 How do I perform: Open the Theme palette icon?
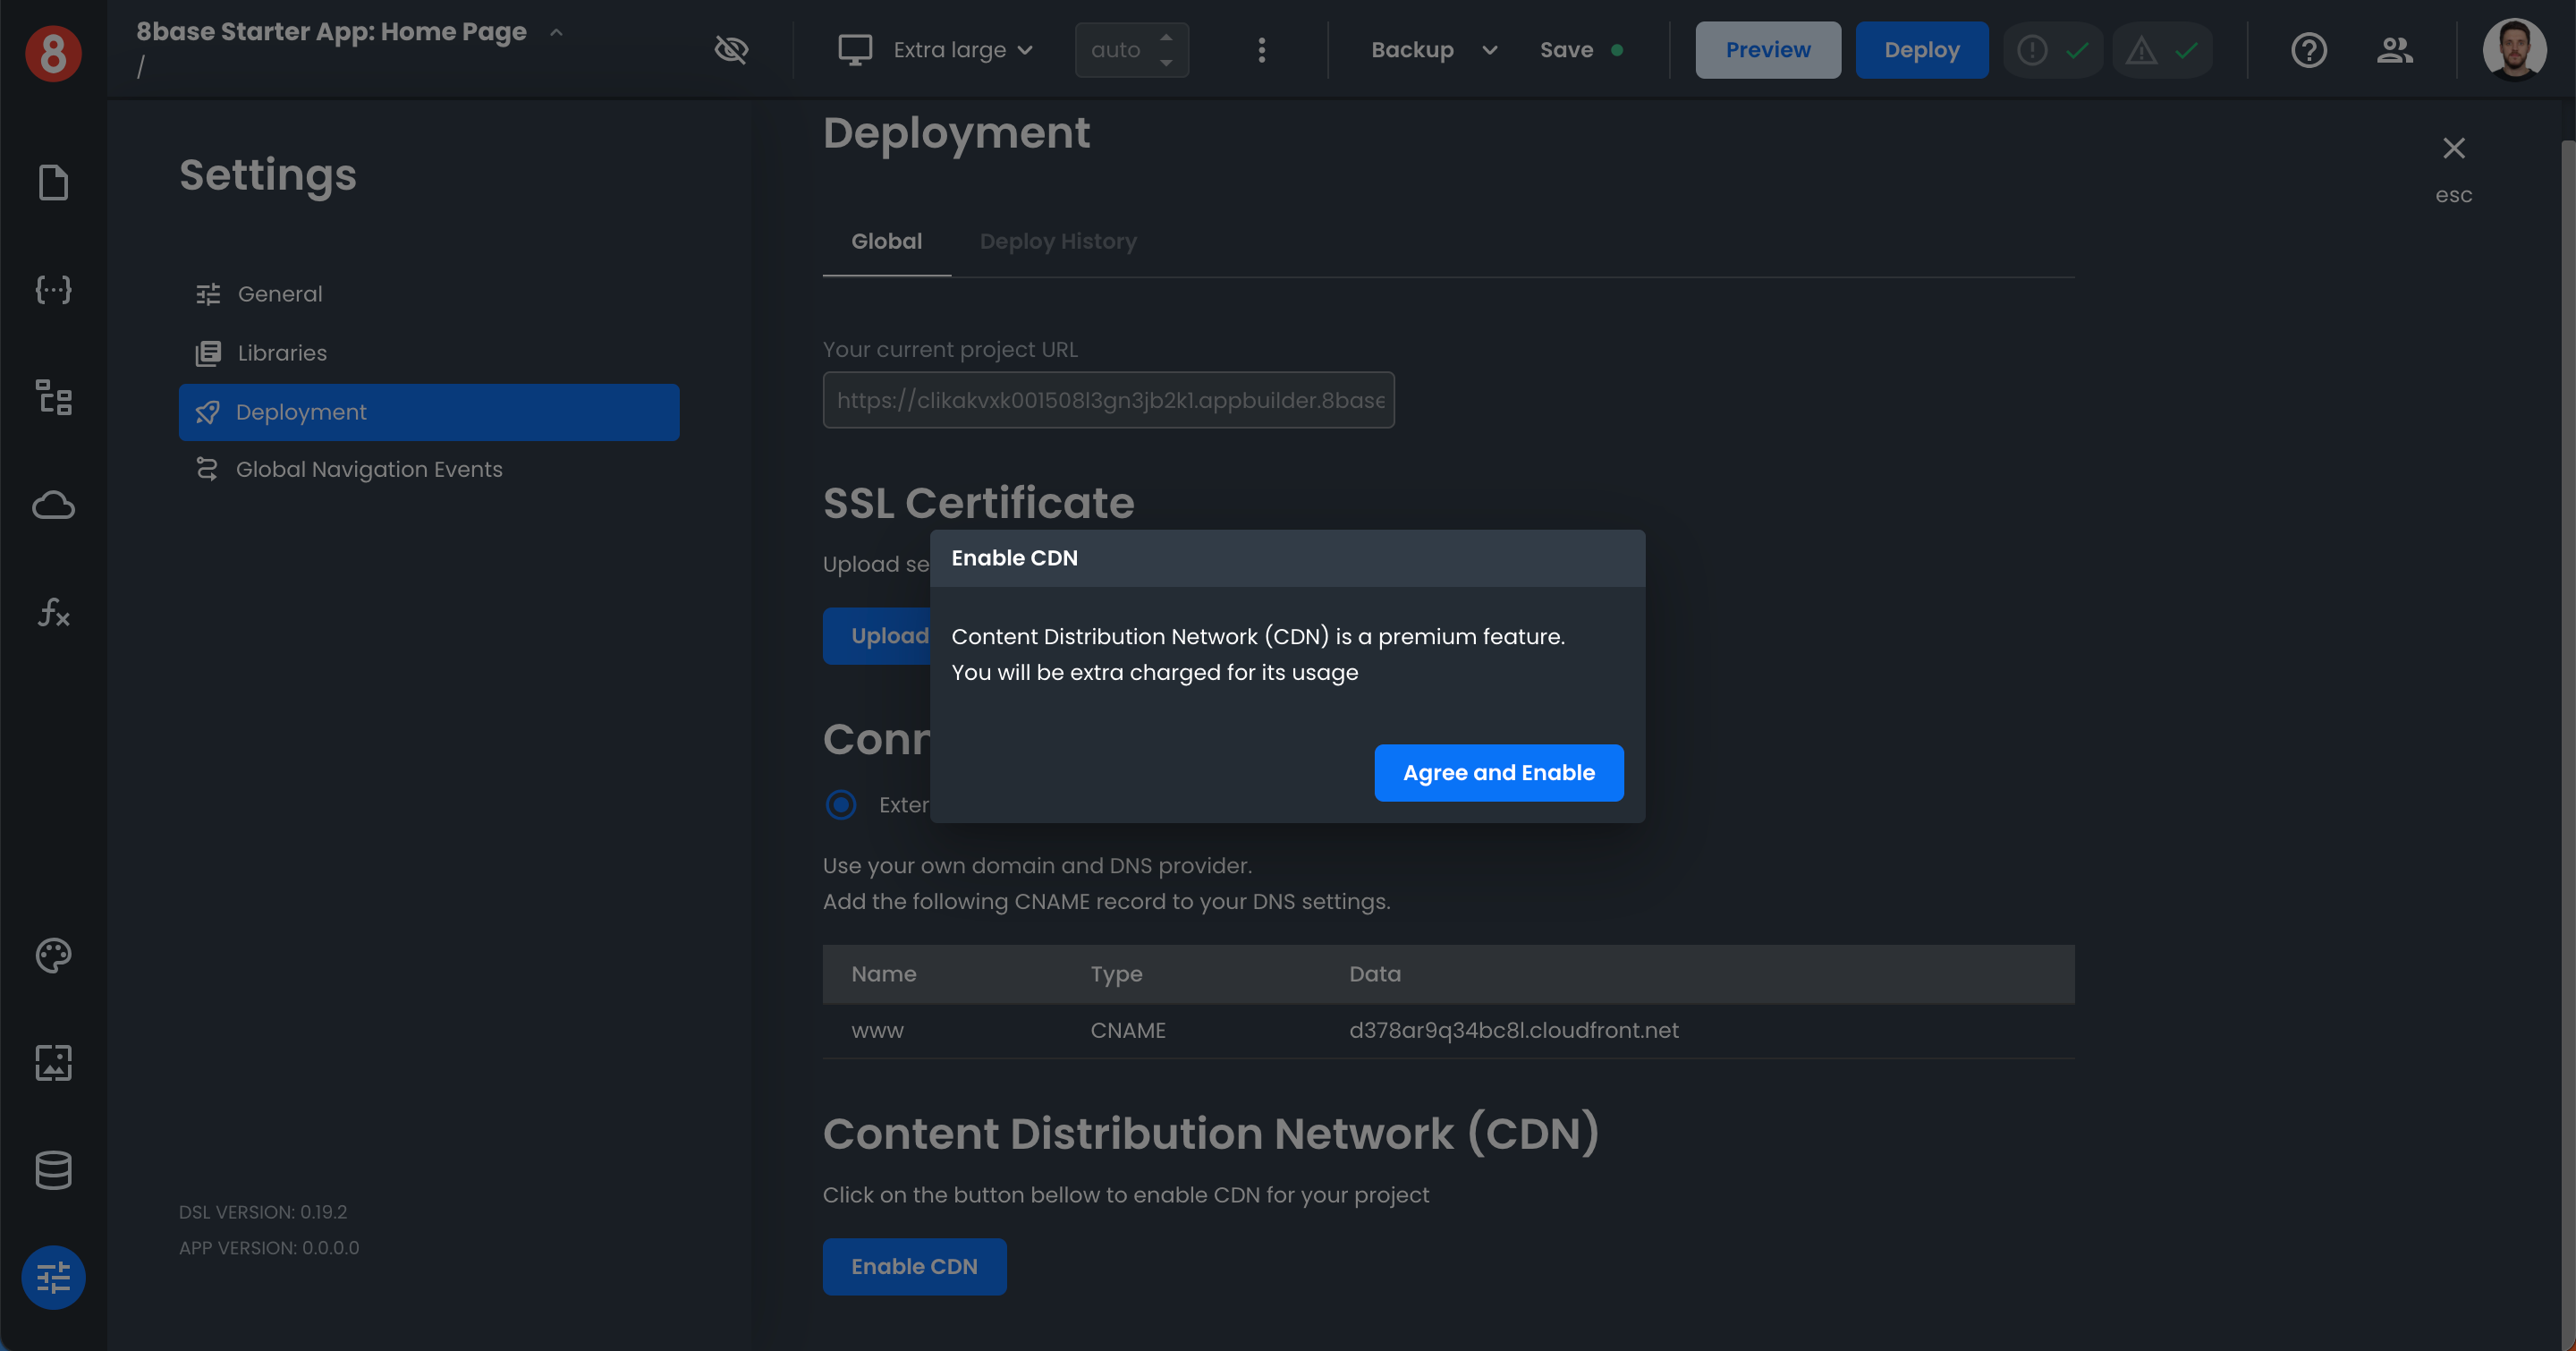pos(53,955)
